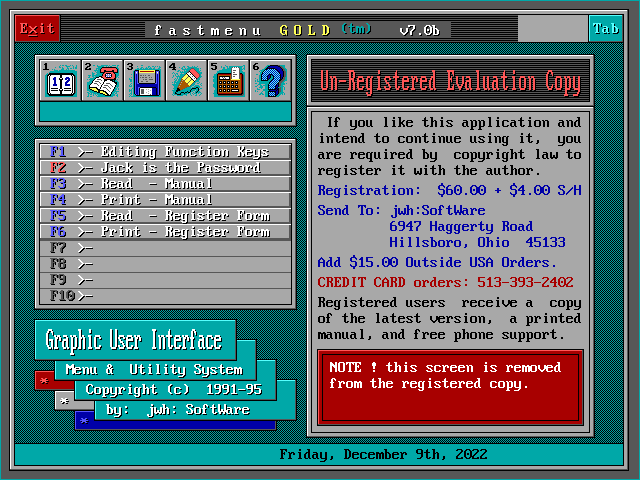
Task: Click the Copyright (c) 1991-95 card
Action: [175, 390]
